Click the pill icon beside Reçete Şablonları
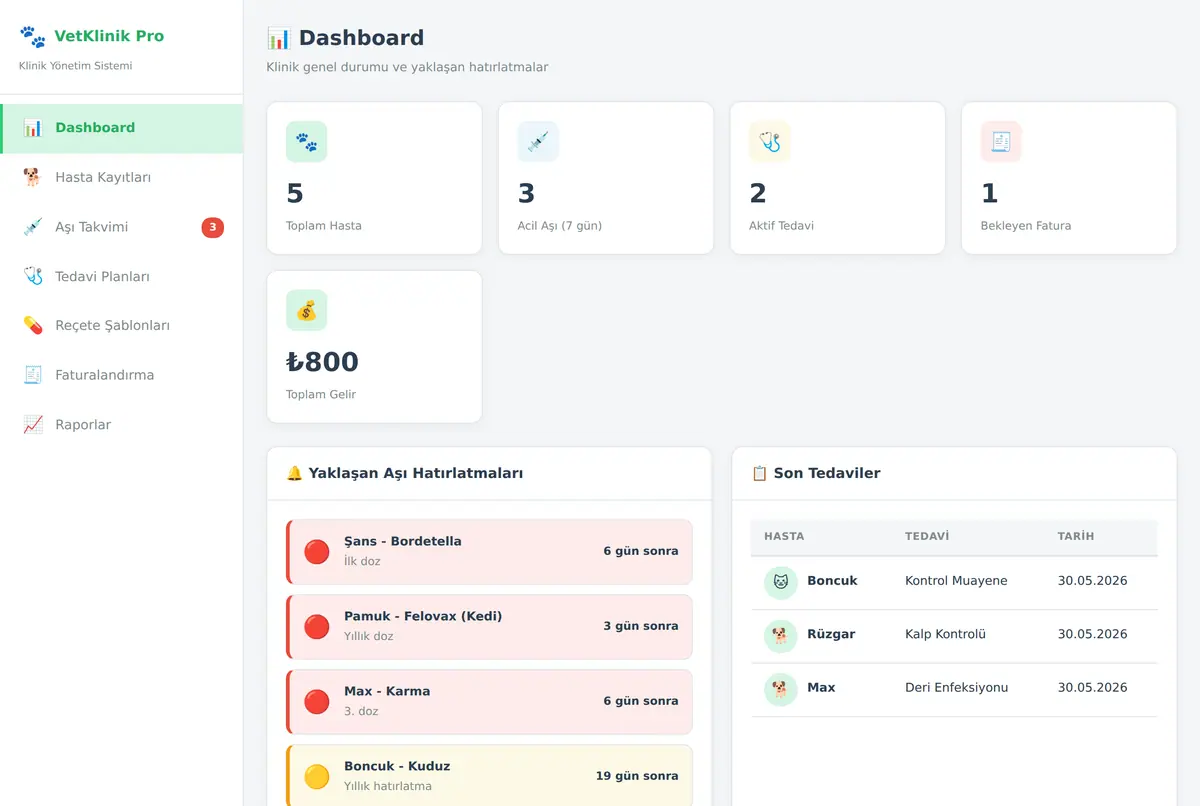The image size is (1200, 806). tap(33, 326)
